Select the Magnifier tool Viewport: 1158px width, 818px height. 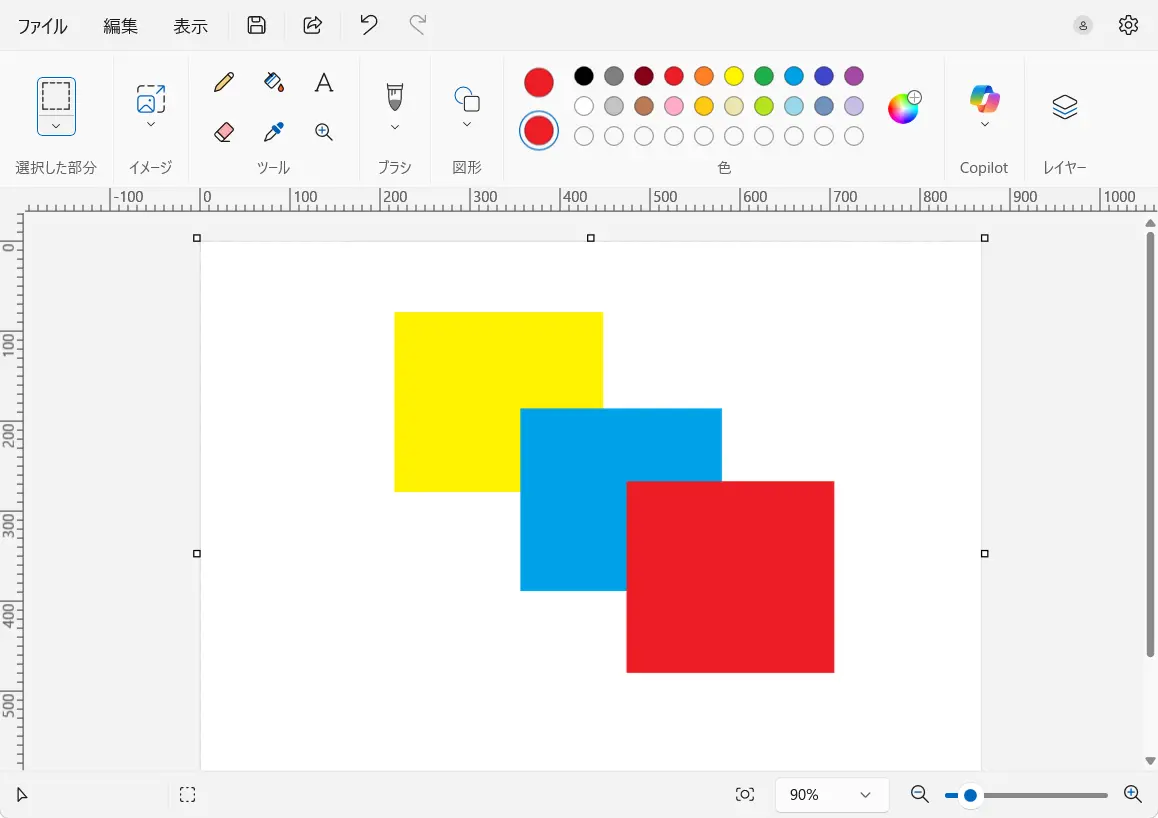(x=323, y=132)
